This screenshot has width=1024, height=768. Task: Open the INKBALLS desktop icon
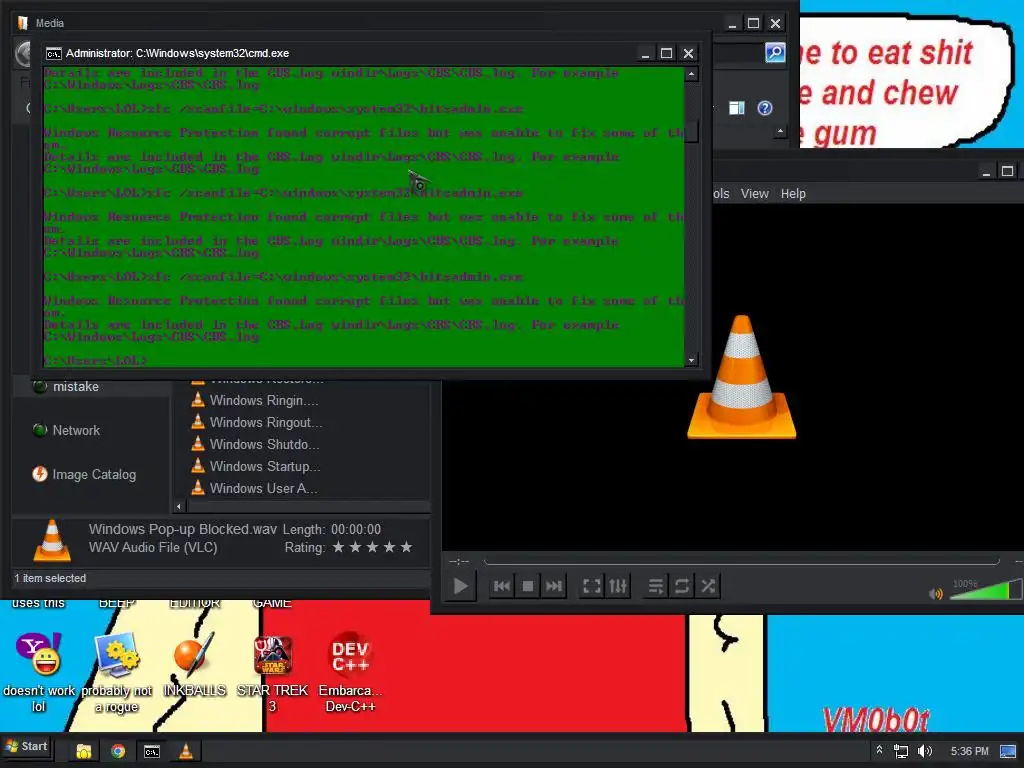pos(194,665)
